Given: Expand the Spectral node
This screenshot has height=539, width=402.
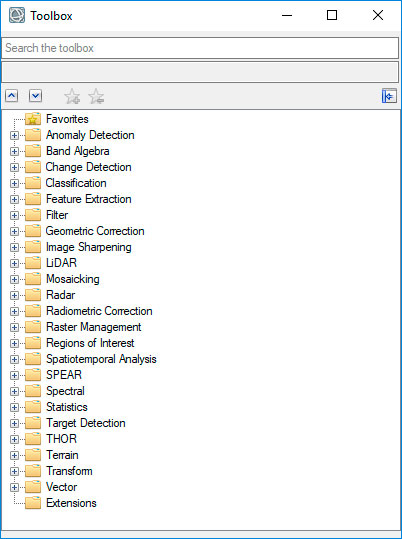Looking at the screenshot, I should pyautogui.click(x=14, y=391).
